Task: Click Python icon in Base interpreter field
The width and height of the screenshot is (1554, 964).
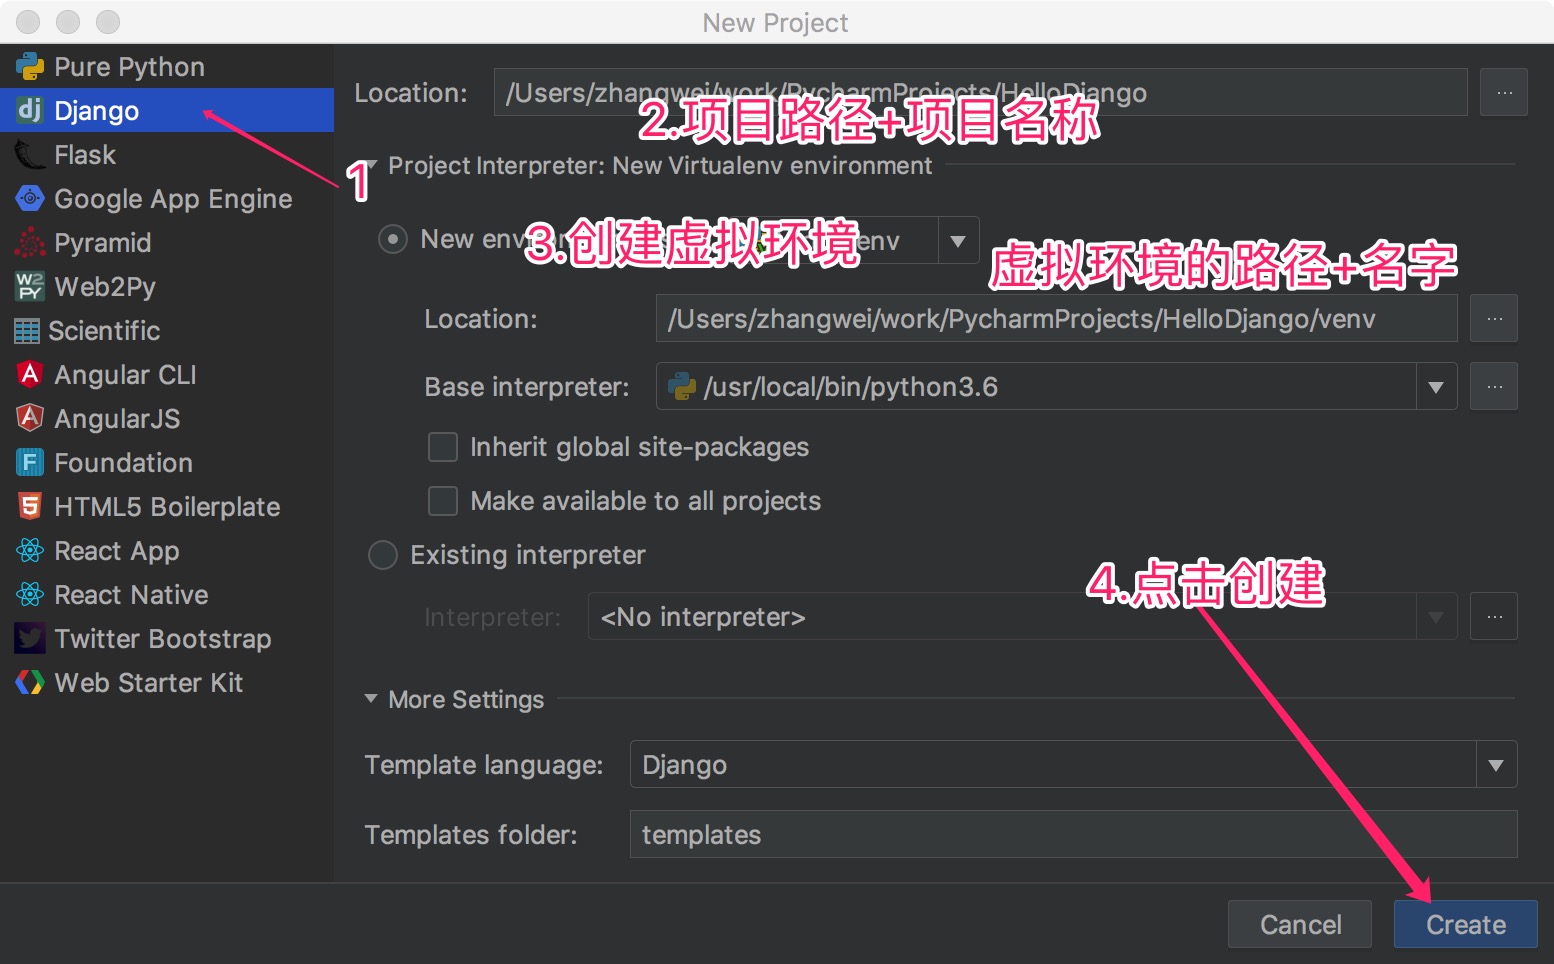Action: pos(682,386)
